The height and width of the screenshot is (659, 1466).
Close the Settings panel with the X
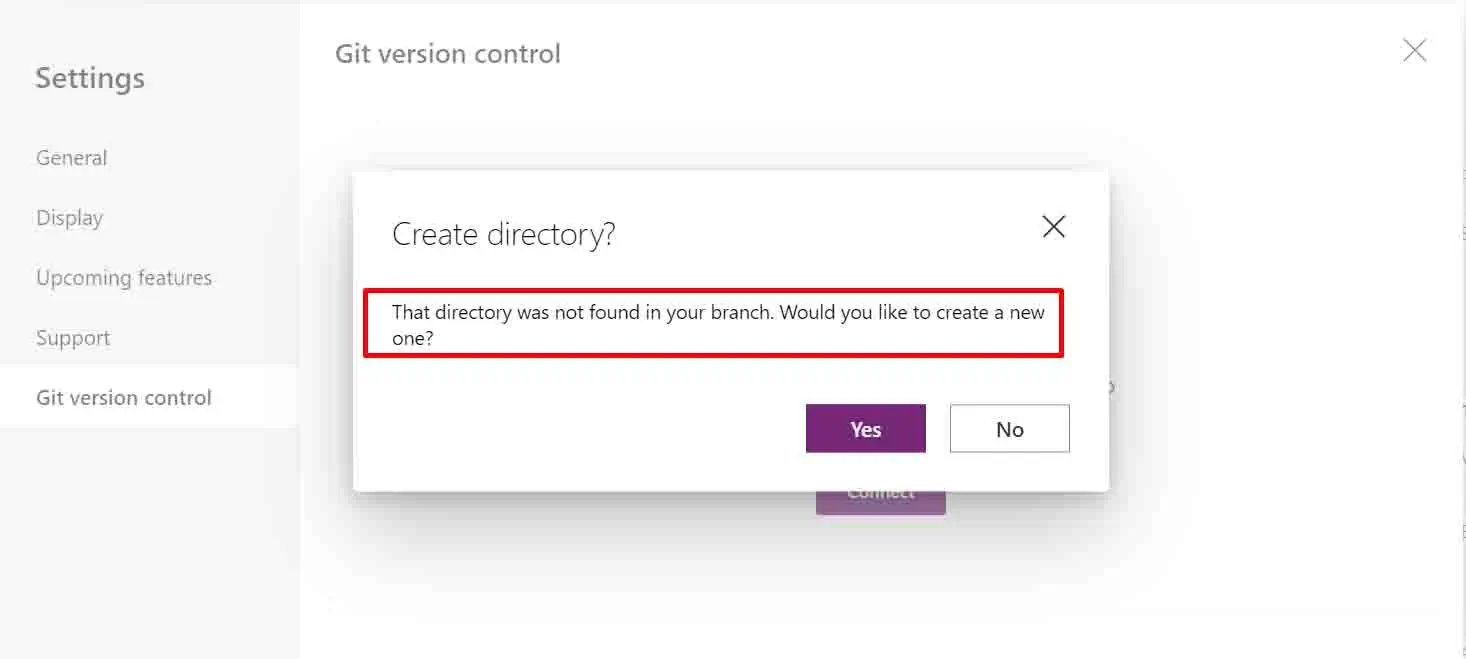click(x=1414, y=51)
